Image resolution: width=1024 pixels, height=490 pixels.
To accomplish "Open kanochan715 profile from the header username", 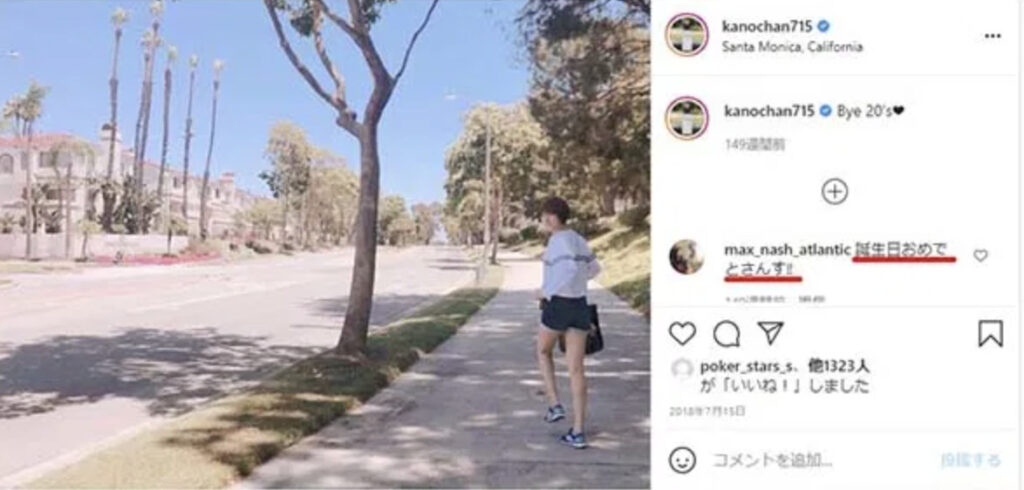I will tap(767, 26).
